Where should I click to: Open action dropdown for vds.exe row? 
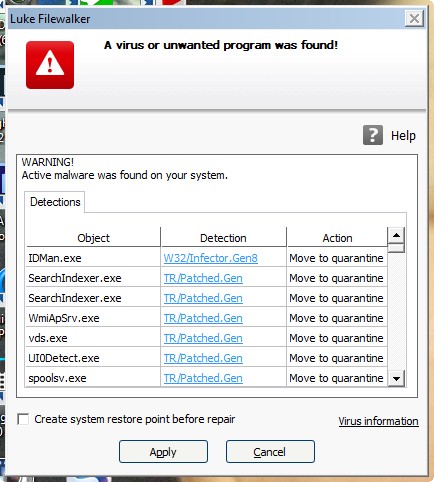[337, 338]
